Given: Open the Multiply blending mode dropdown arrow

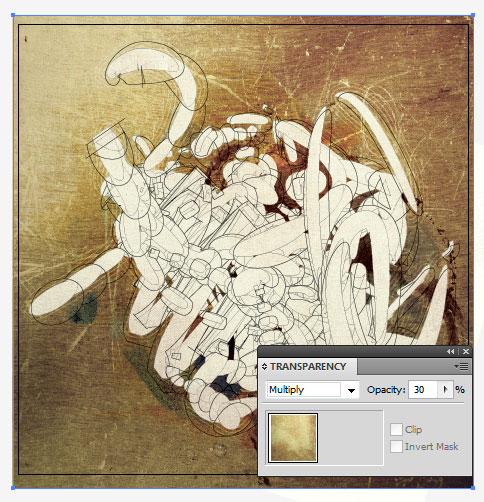Looking at the screenshot, I should [351, 390].
